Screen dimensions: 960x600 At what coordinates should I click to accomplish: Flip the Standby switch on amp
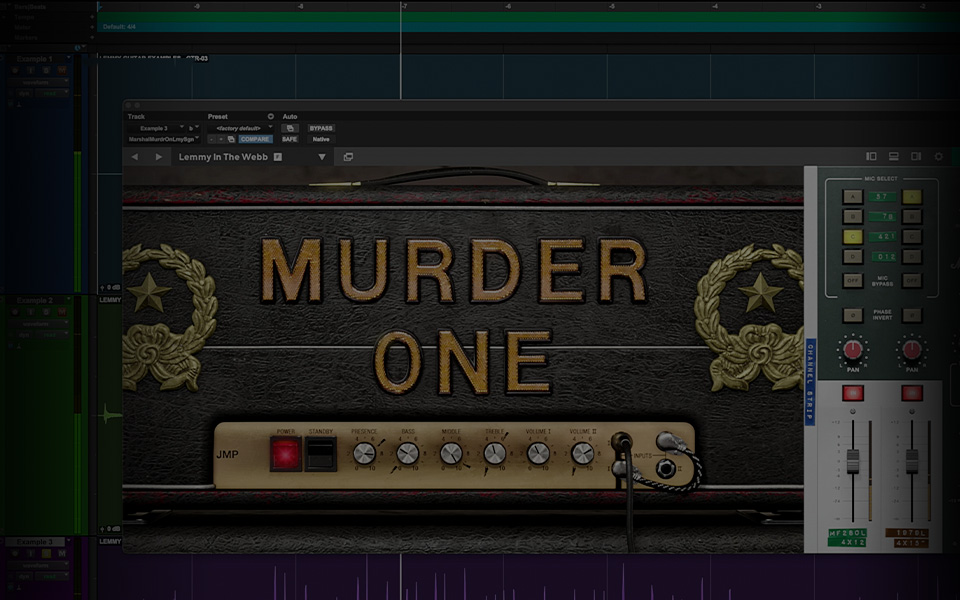(320, 454)
